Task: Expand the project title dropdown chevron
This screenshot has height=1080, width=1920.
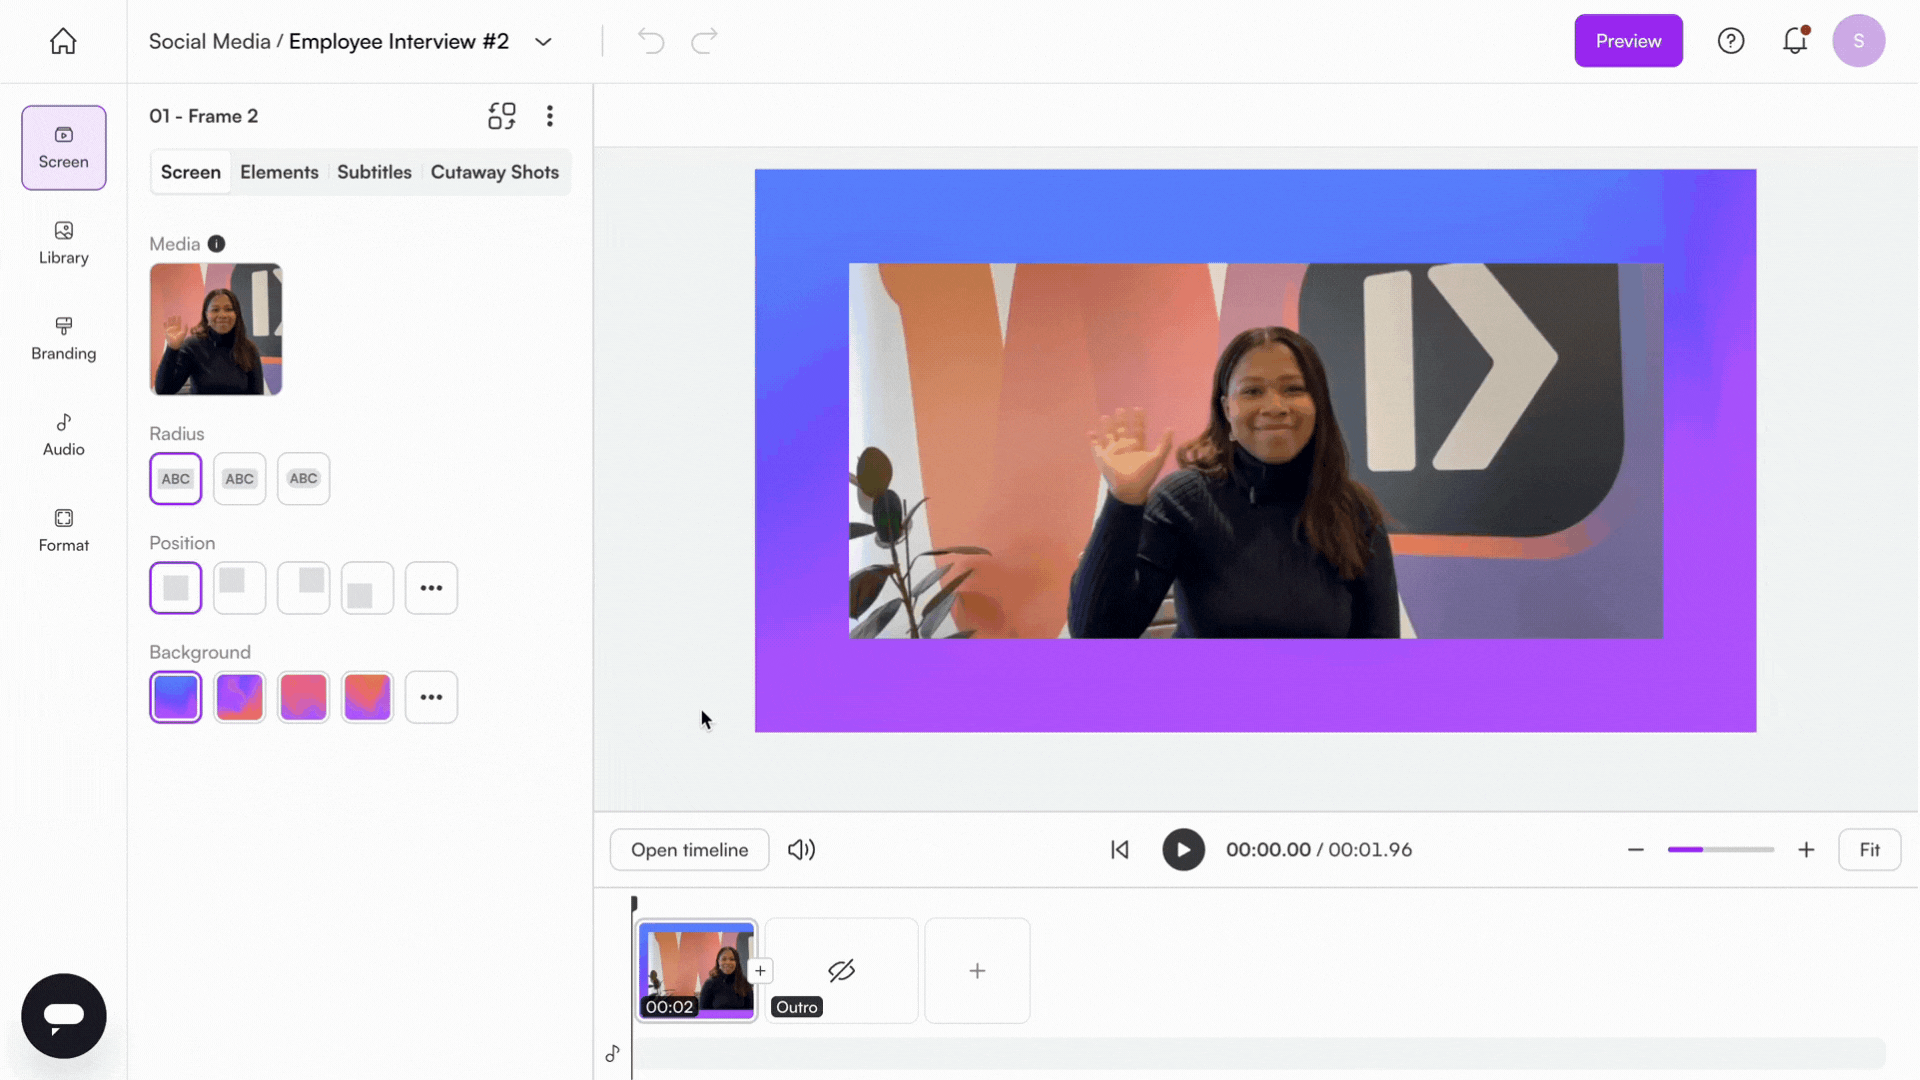Action: point(543,42)
